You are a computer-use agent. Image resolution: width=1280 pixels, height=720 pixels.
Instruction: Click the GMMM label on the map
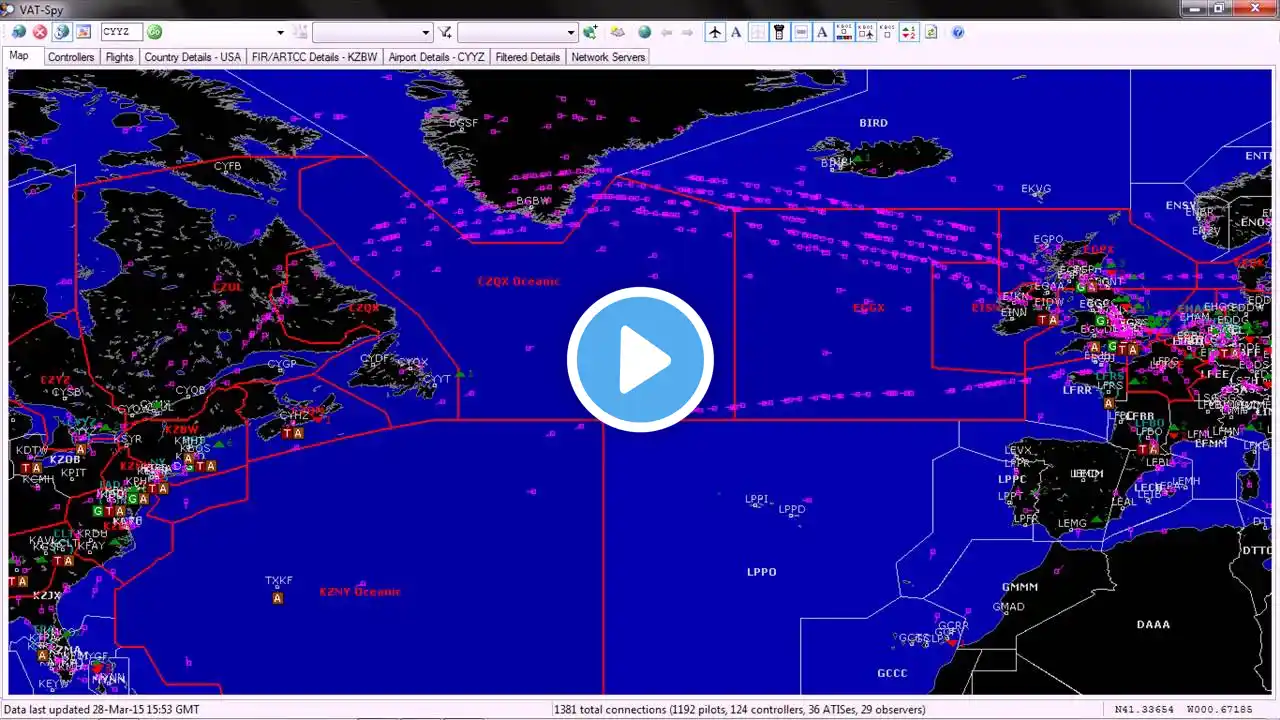tap(1019, 588)
